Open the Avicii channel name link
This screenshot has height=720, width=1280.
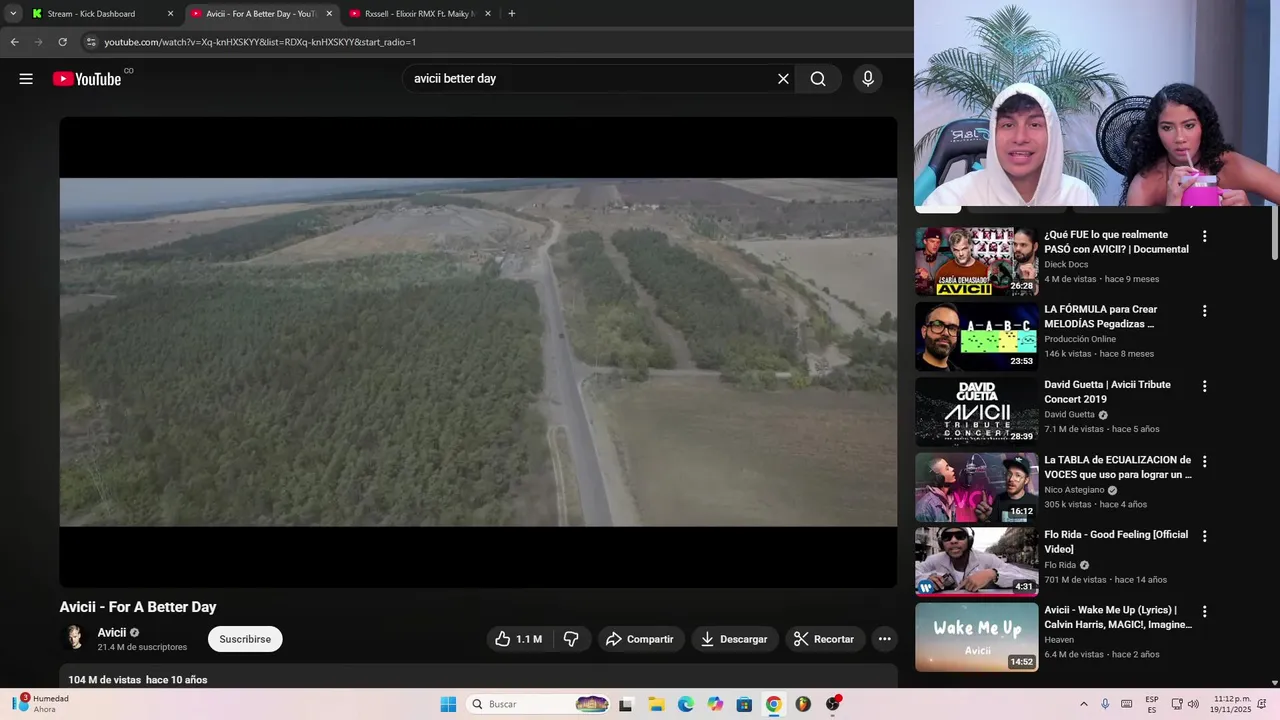(x=111, y=633)
